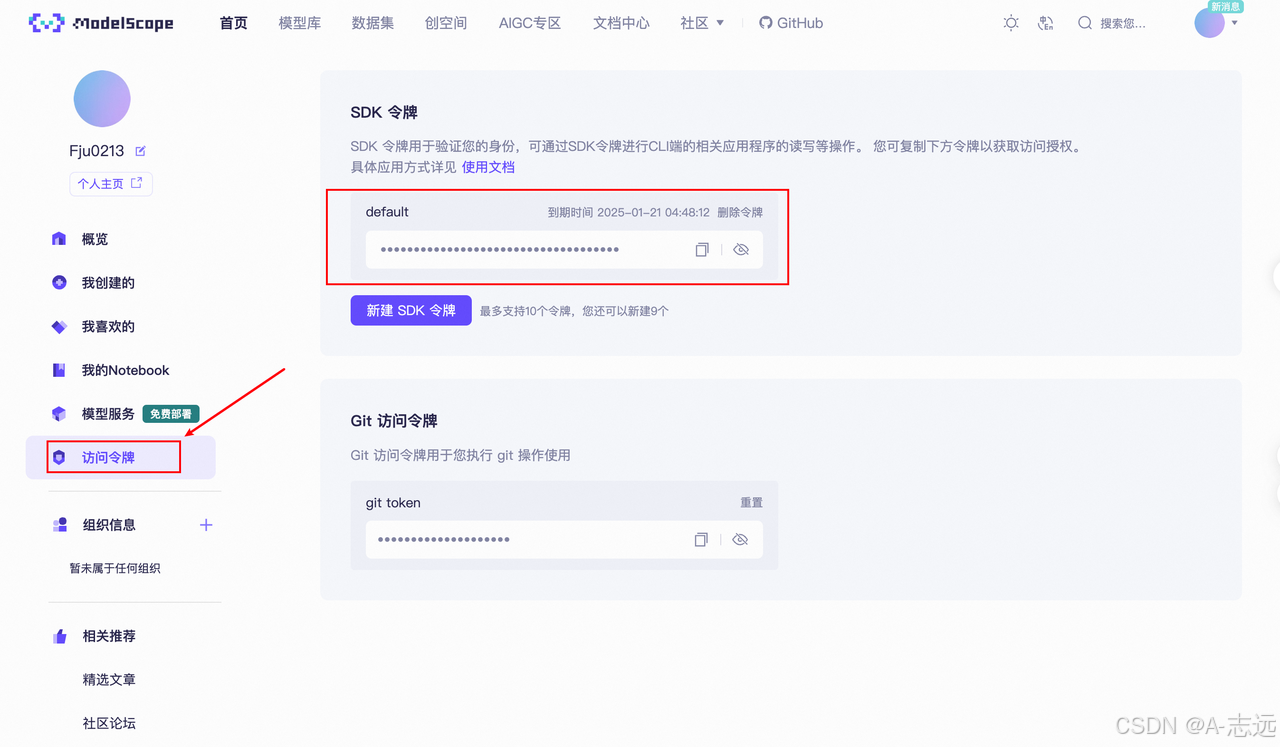1280x747 pixels.
Task: Go to the 首页 tab
Action: point(233,23)
